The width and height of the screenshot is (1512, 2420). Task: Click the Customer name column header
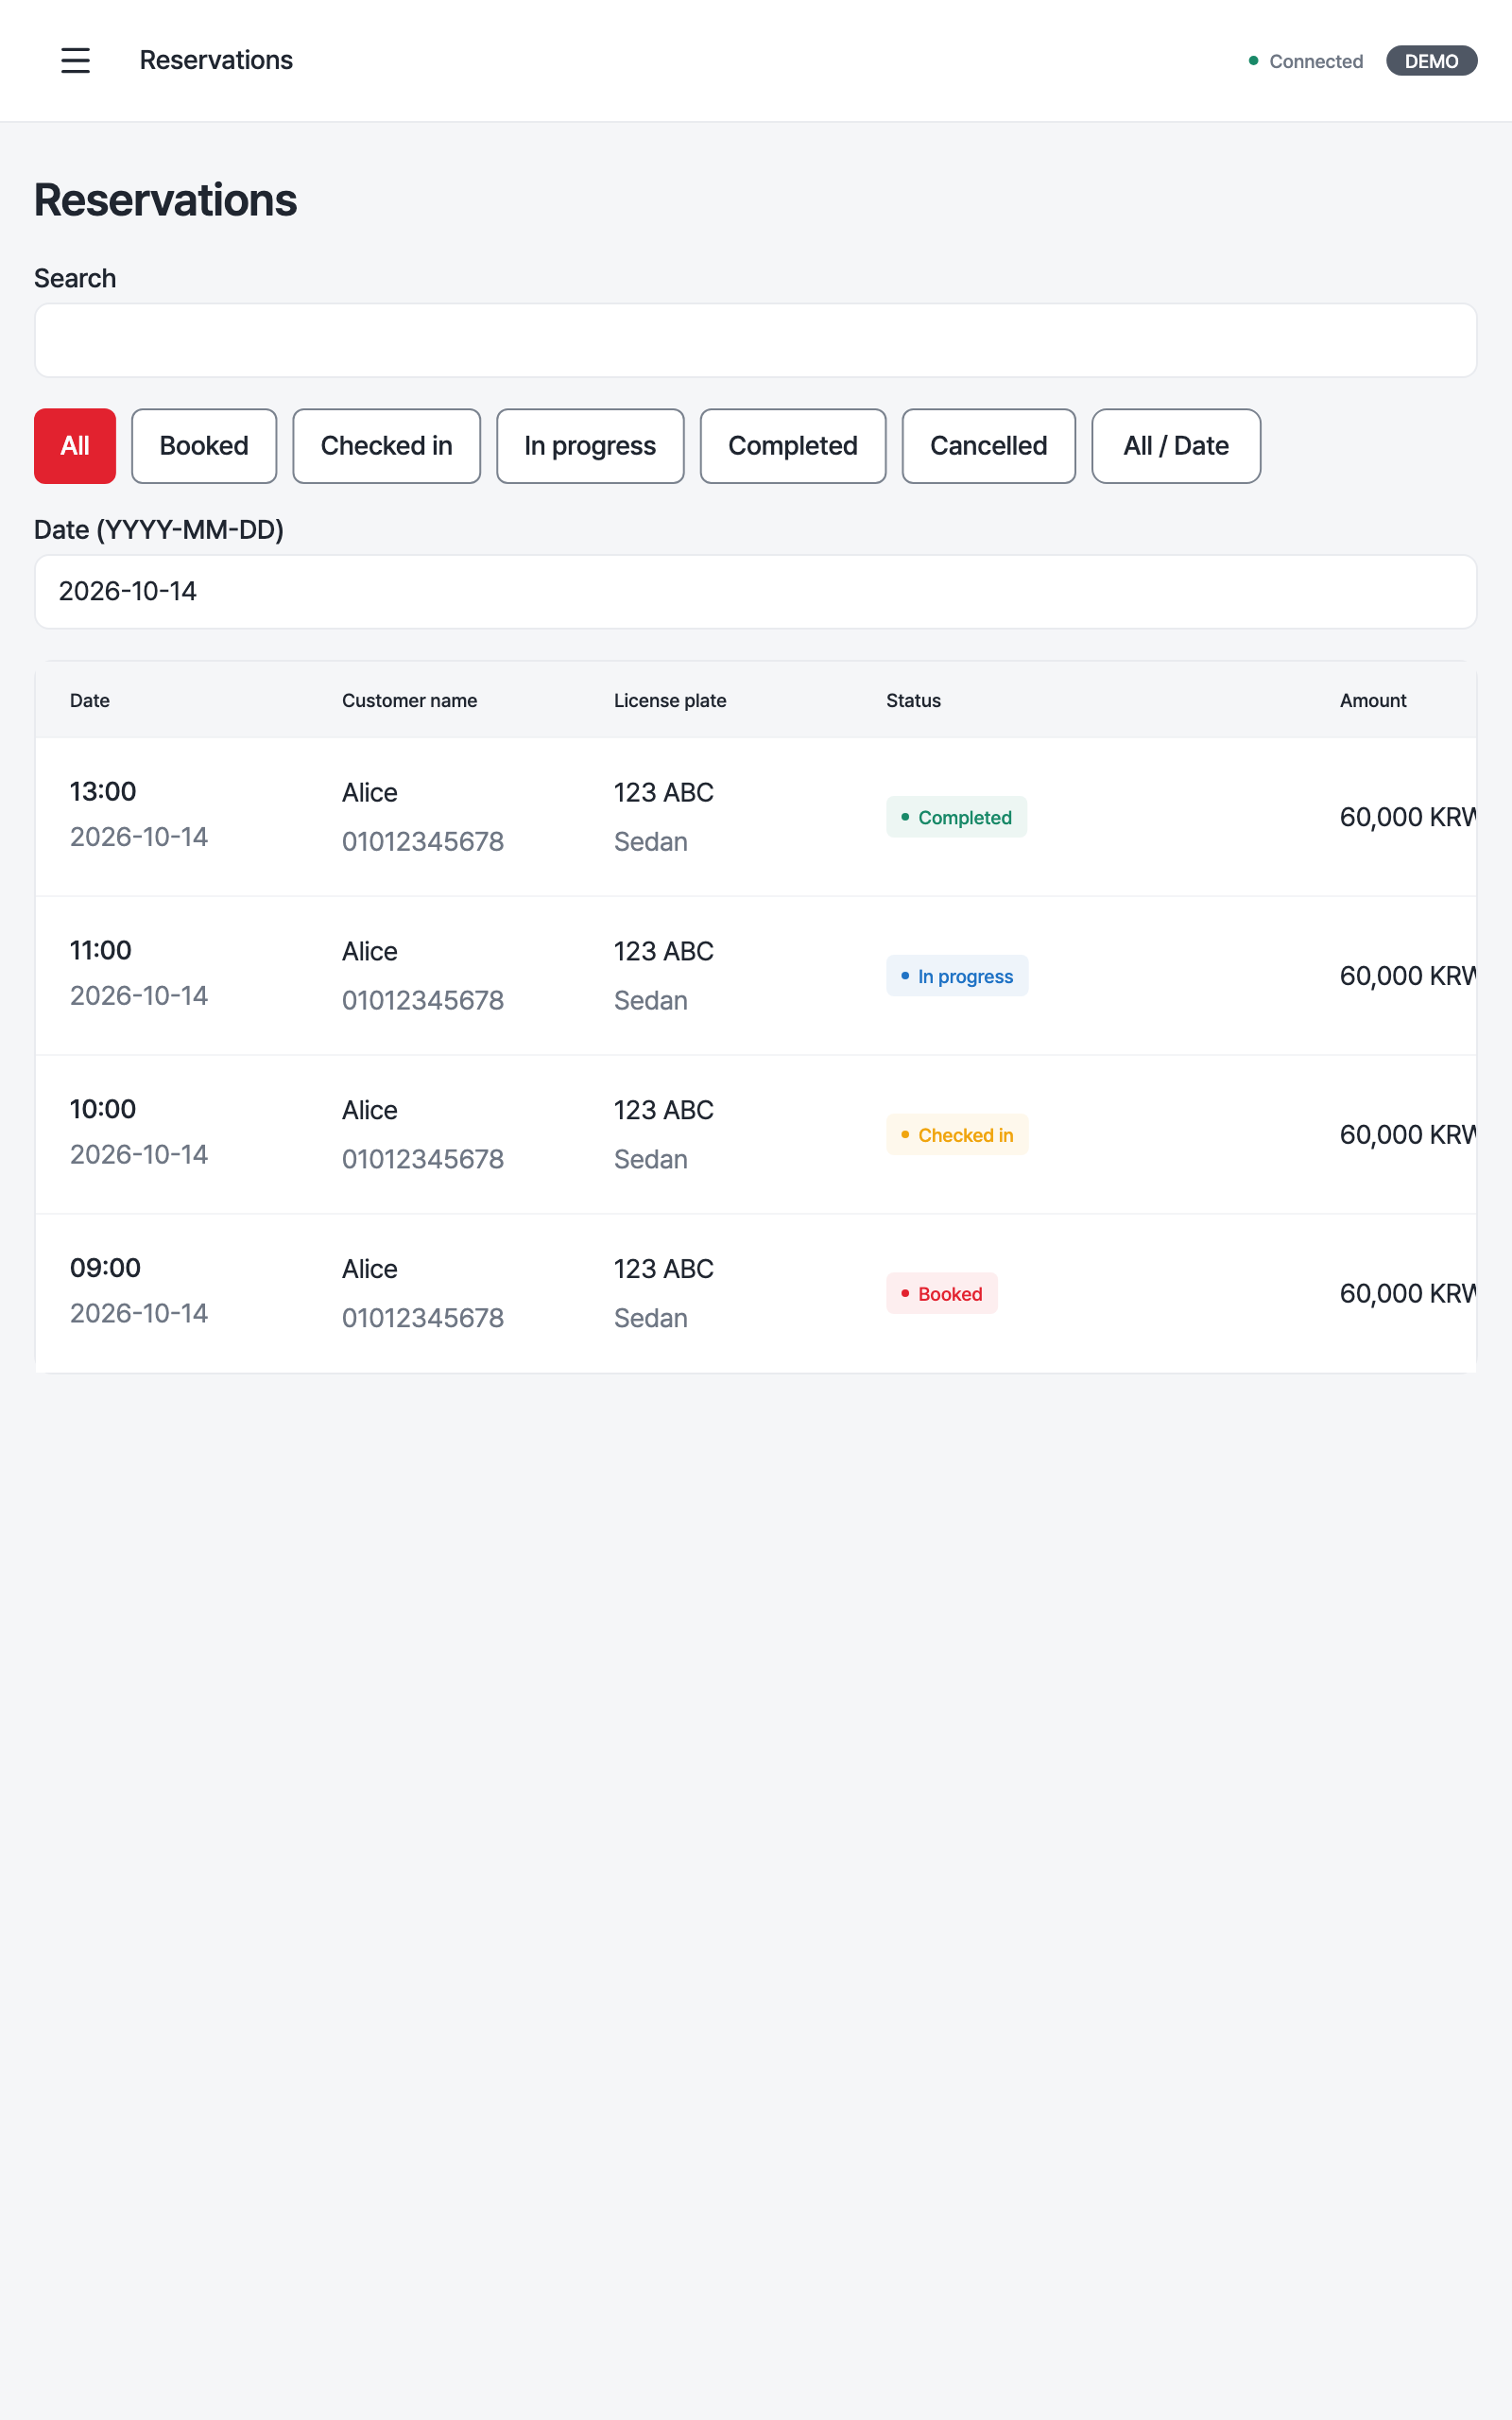(x=410, y=701)
